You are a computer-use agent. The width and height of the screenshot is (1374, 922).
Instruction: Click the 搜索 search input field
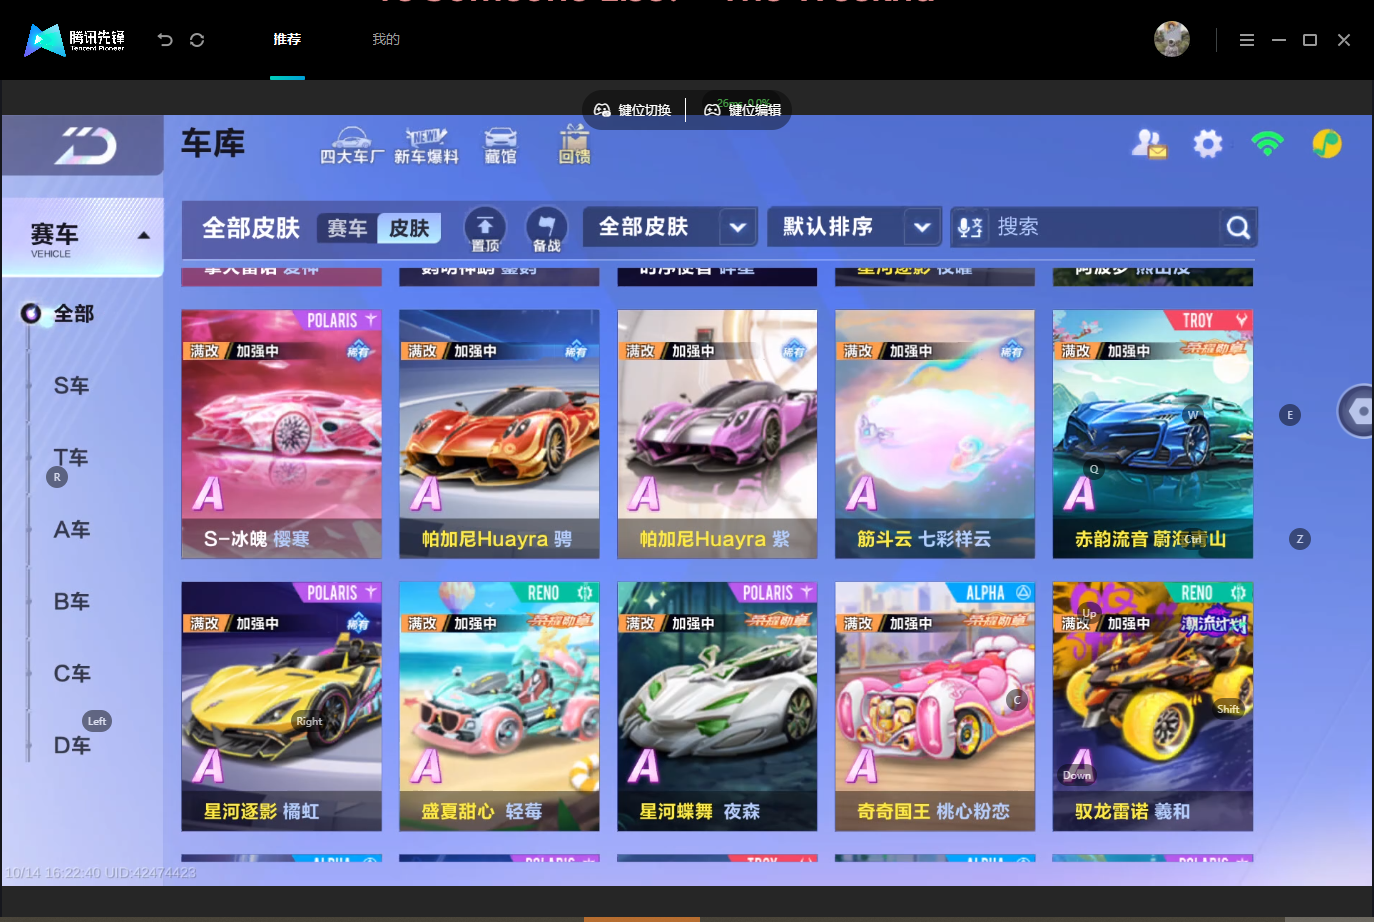1105,227
